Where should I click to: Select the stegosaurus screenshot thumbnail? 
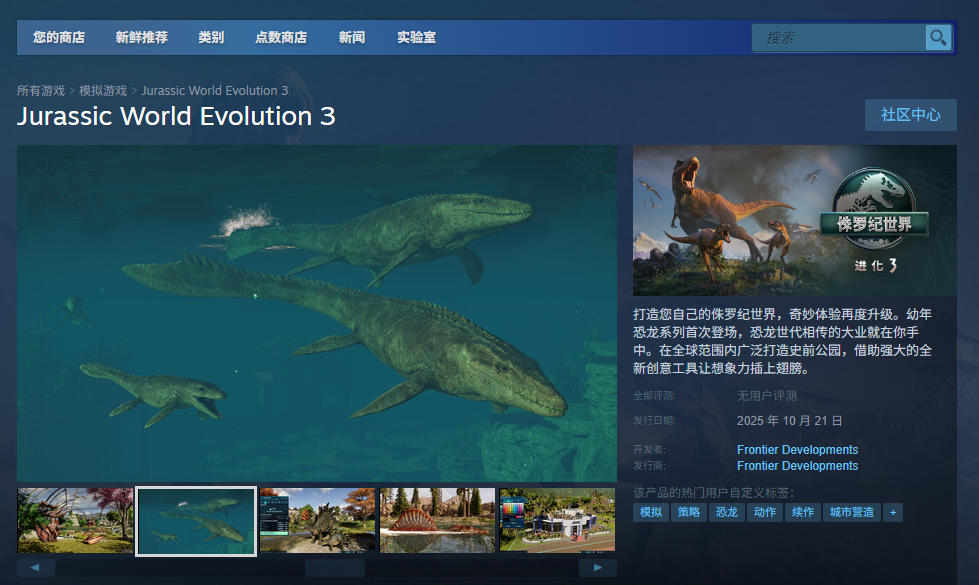pyautogui.click(x=317, y=520)
